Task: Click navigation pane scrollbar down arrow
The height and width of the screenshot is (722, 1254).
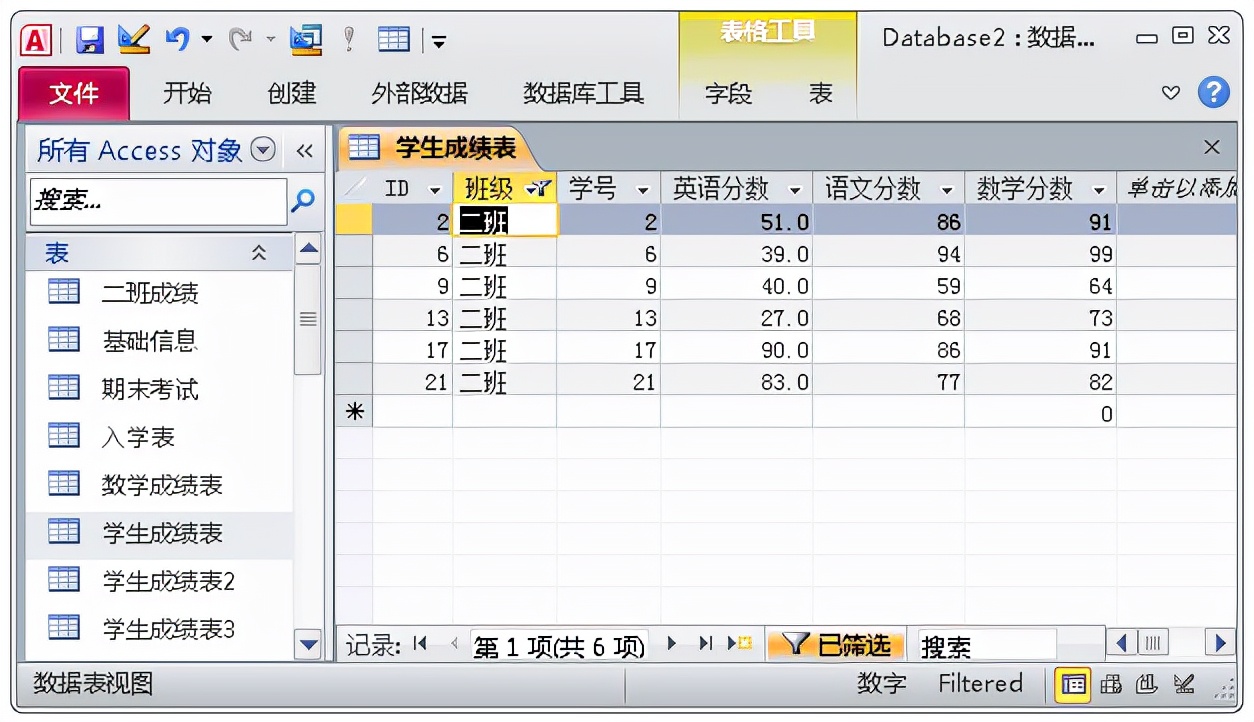Action: (309, 645)
